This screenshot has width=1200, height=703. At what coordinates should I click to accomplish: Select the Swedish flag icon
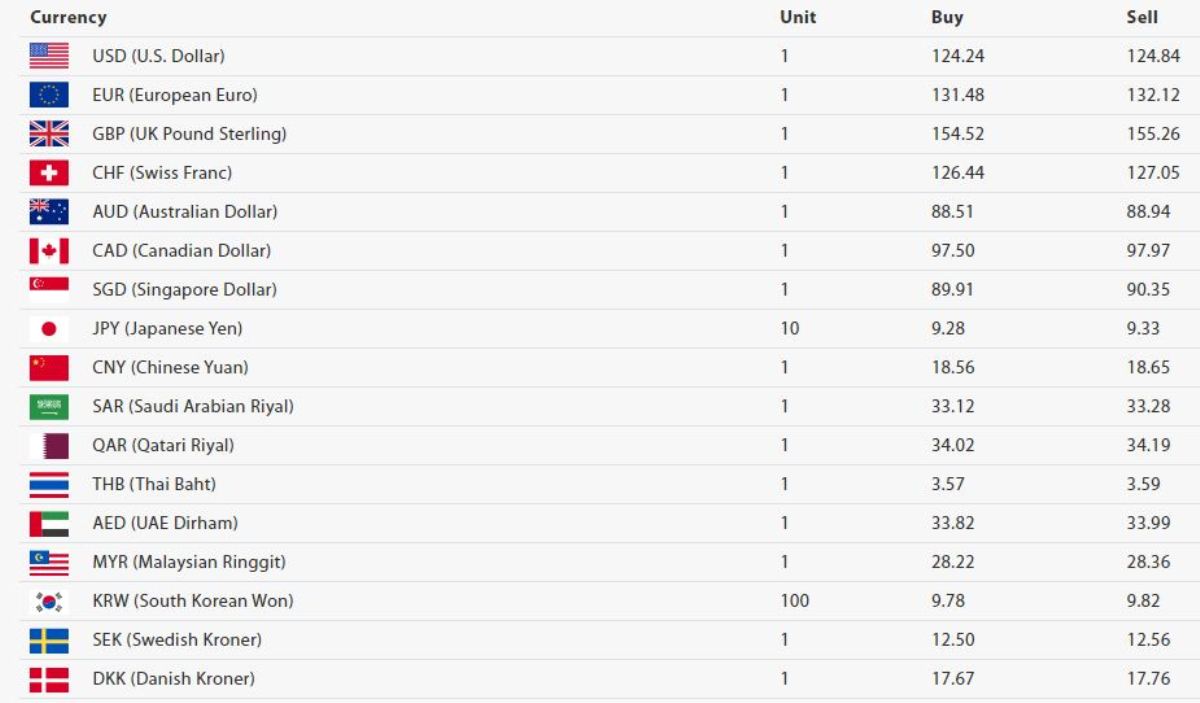[x=49, y=640]
